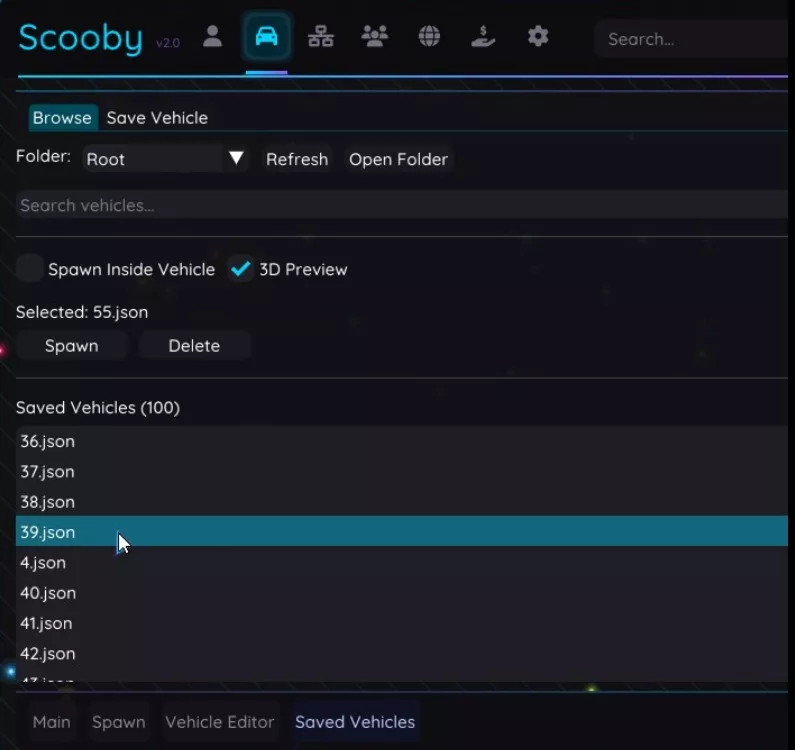Open the settings gear icon
Viewport: 795px width, 750px height.
pos(538,37)
